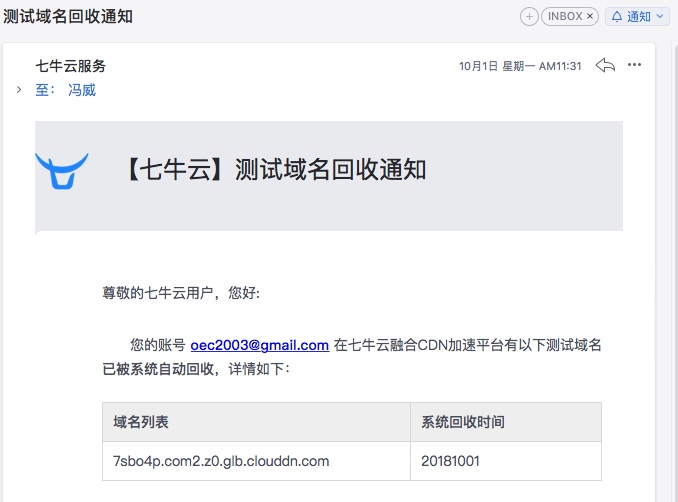Click the blue Qiniu bull logo

pos(62,171)
